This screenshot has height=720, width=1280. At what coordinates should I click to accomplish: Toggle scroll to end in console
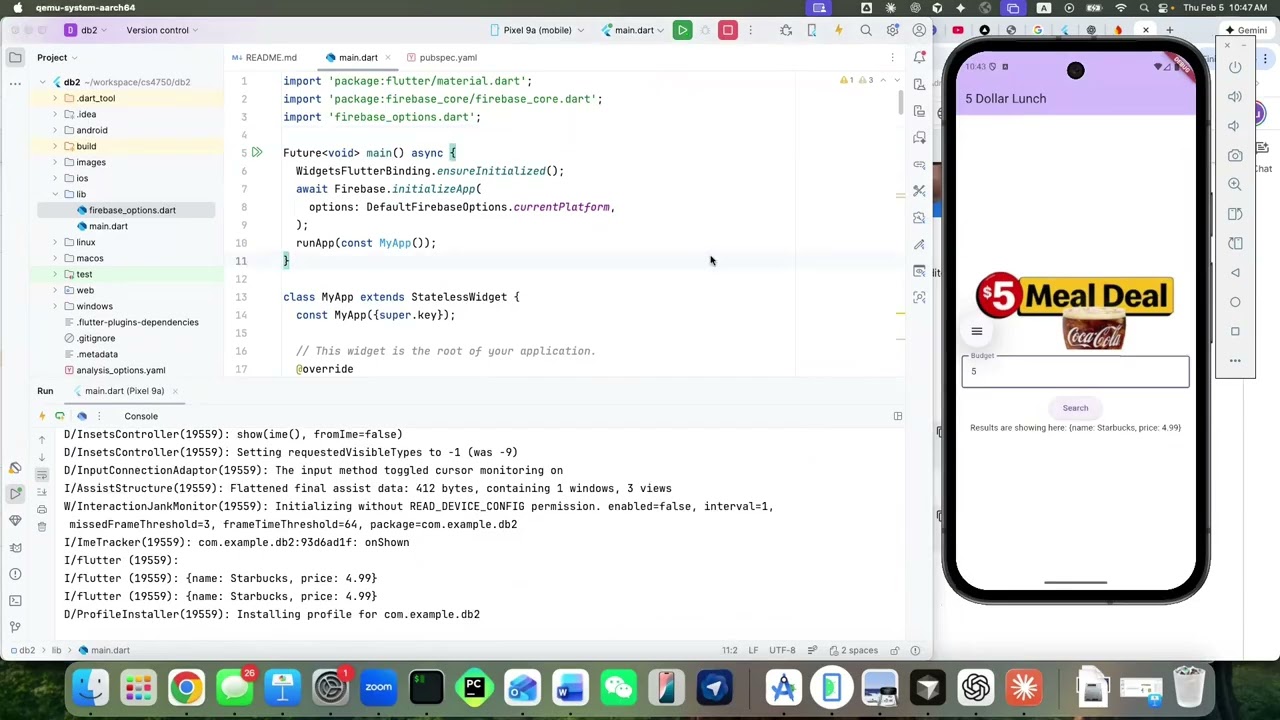click(42, 492)
